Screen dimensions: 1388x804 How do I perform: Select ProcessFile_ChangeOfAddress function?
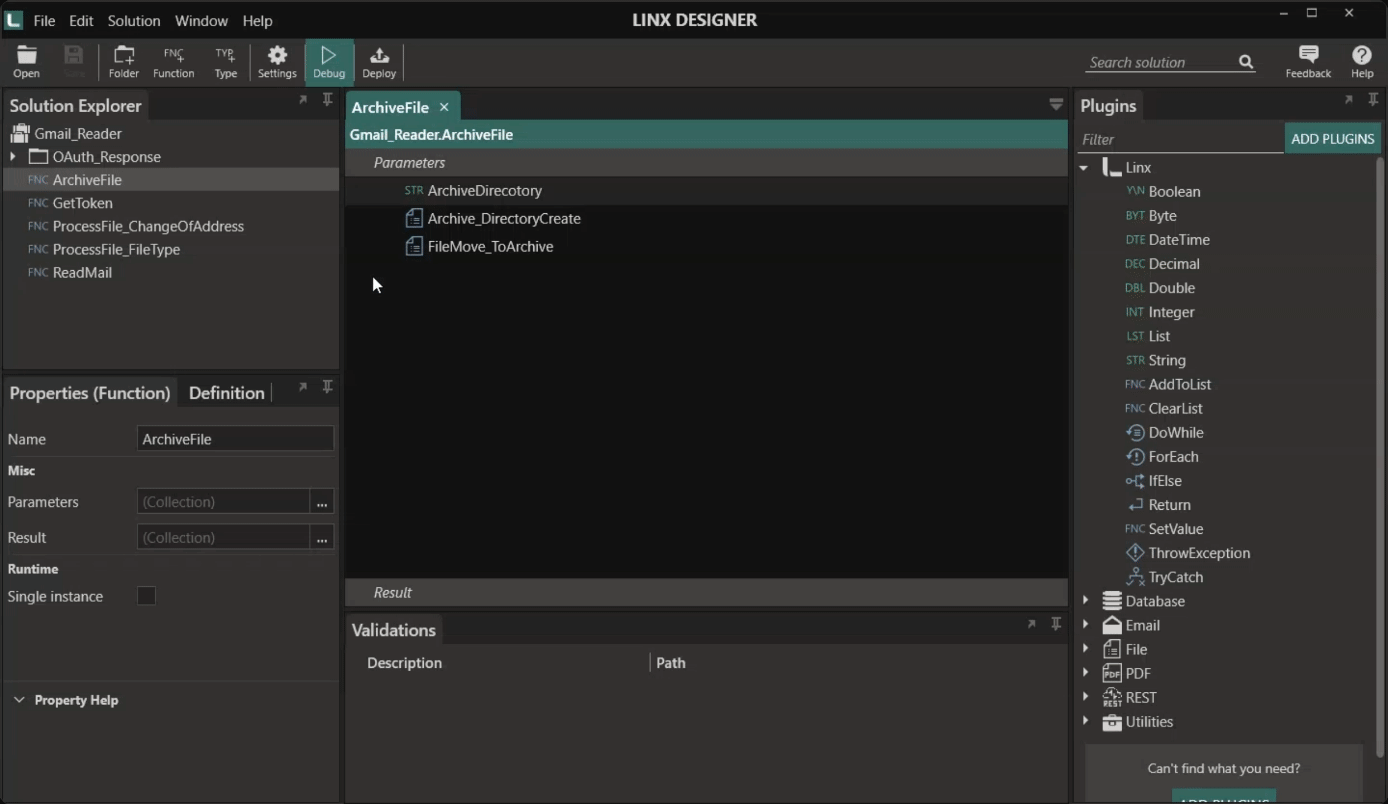tap(148, 226)
